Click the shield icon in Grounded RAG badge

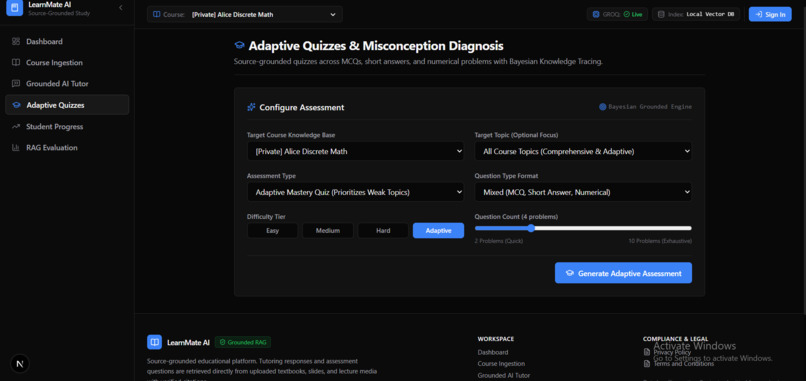223,342
